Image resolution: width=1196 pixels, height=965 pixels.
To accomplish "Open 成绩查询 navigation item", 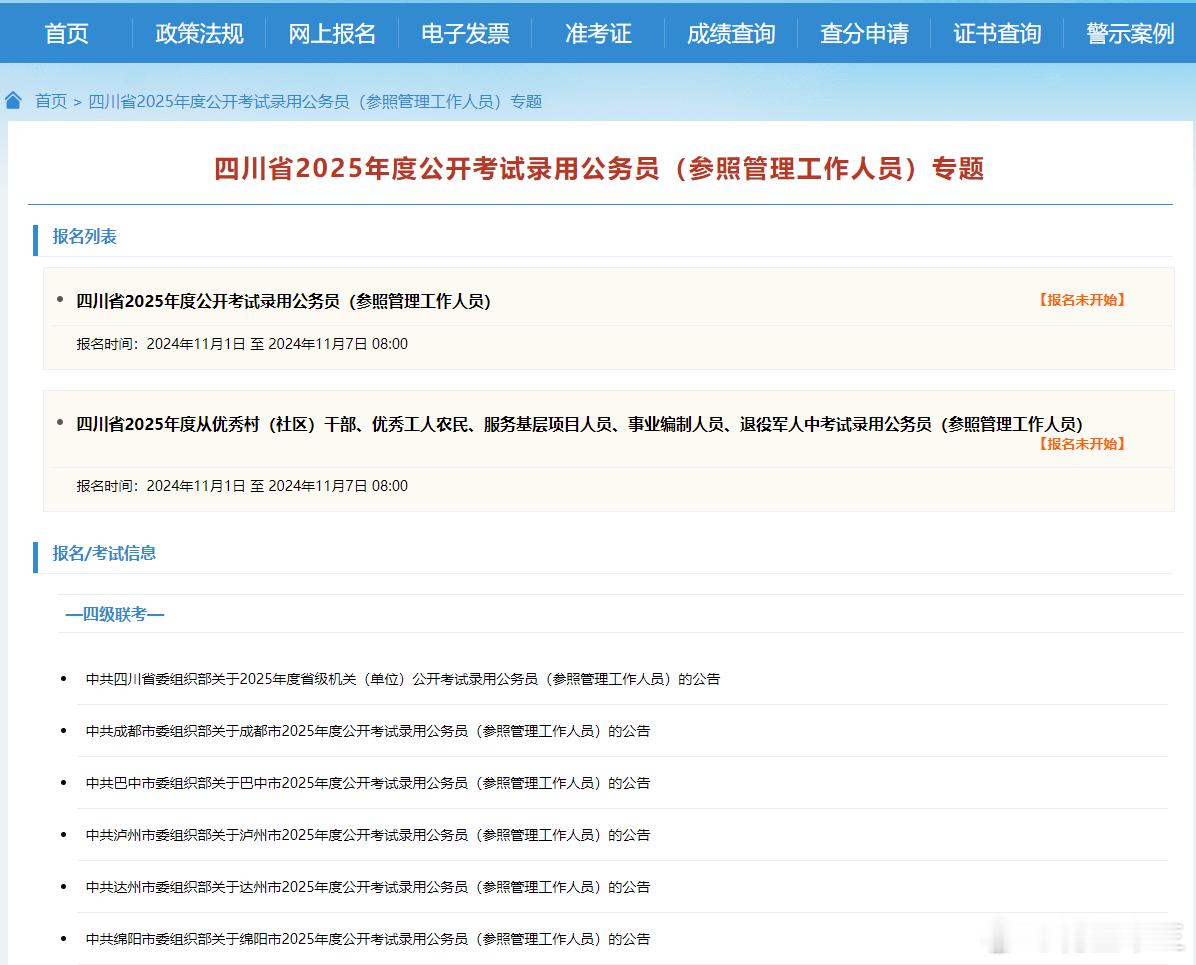I will (x=731, y=34).
